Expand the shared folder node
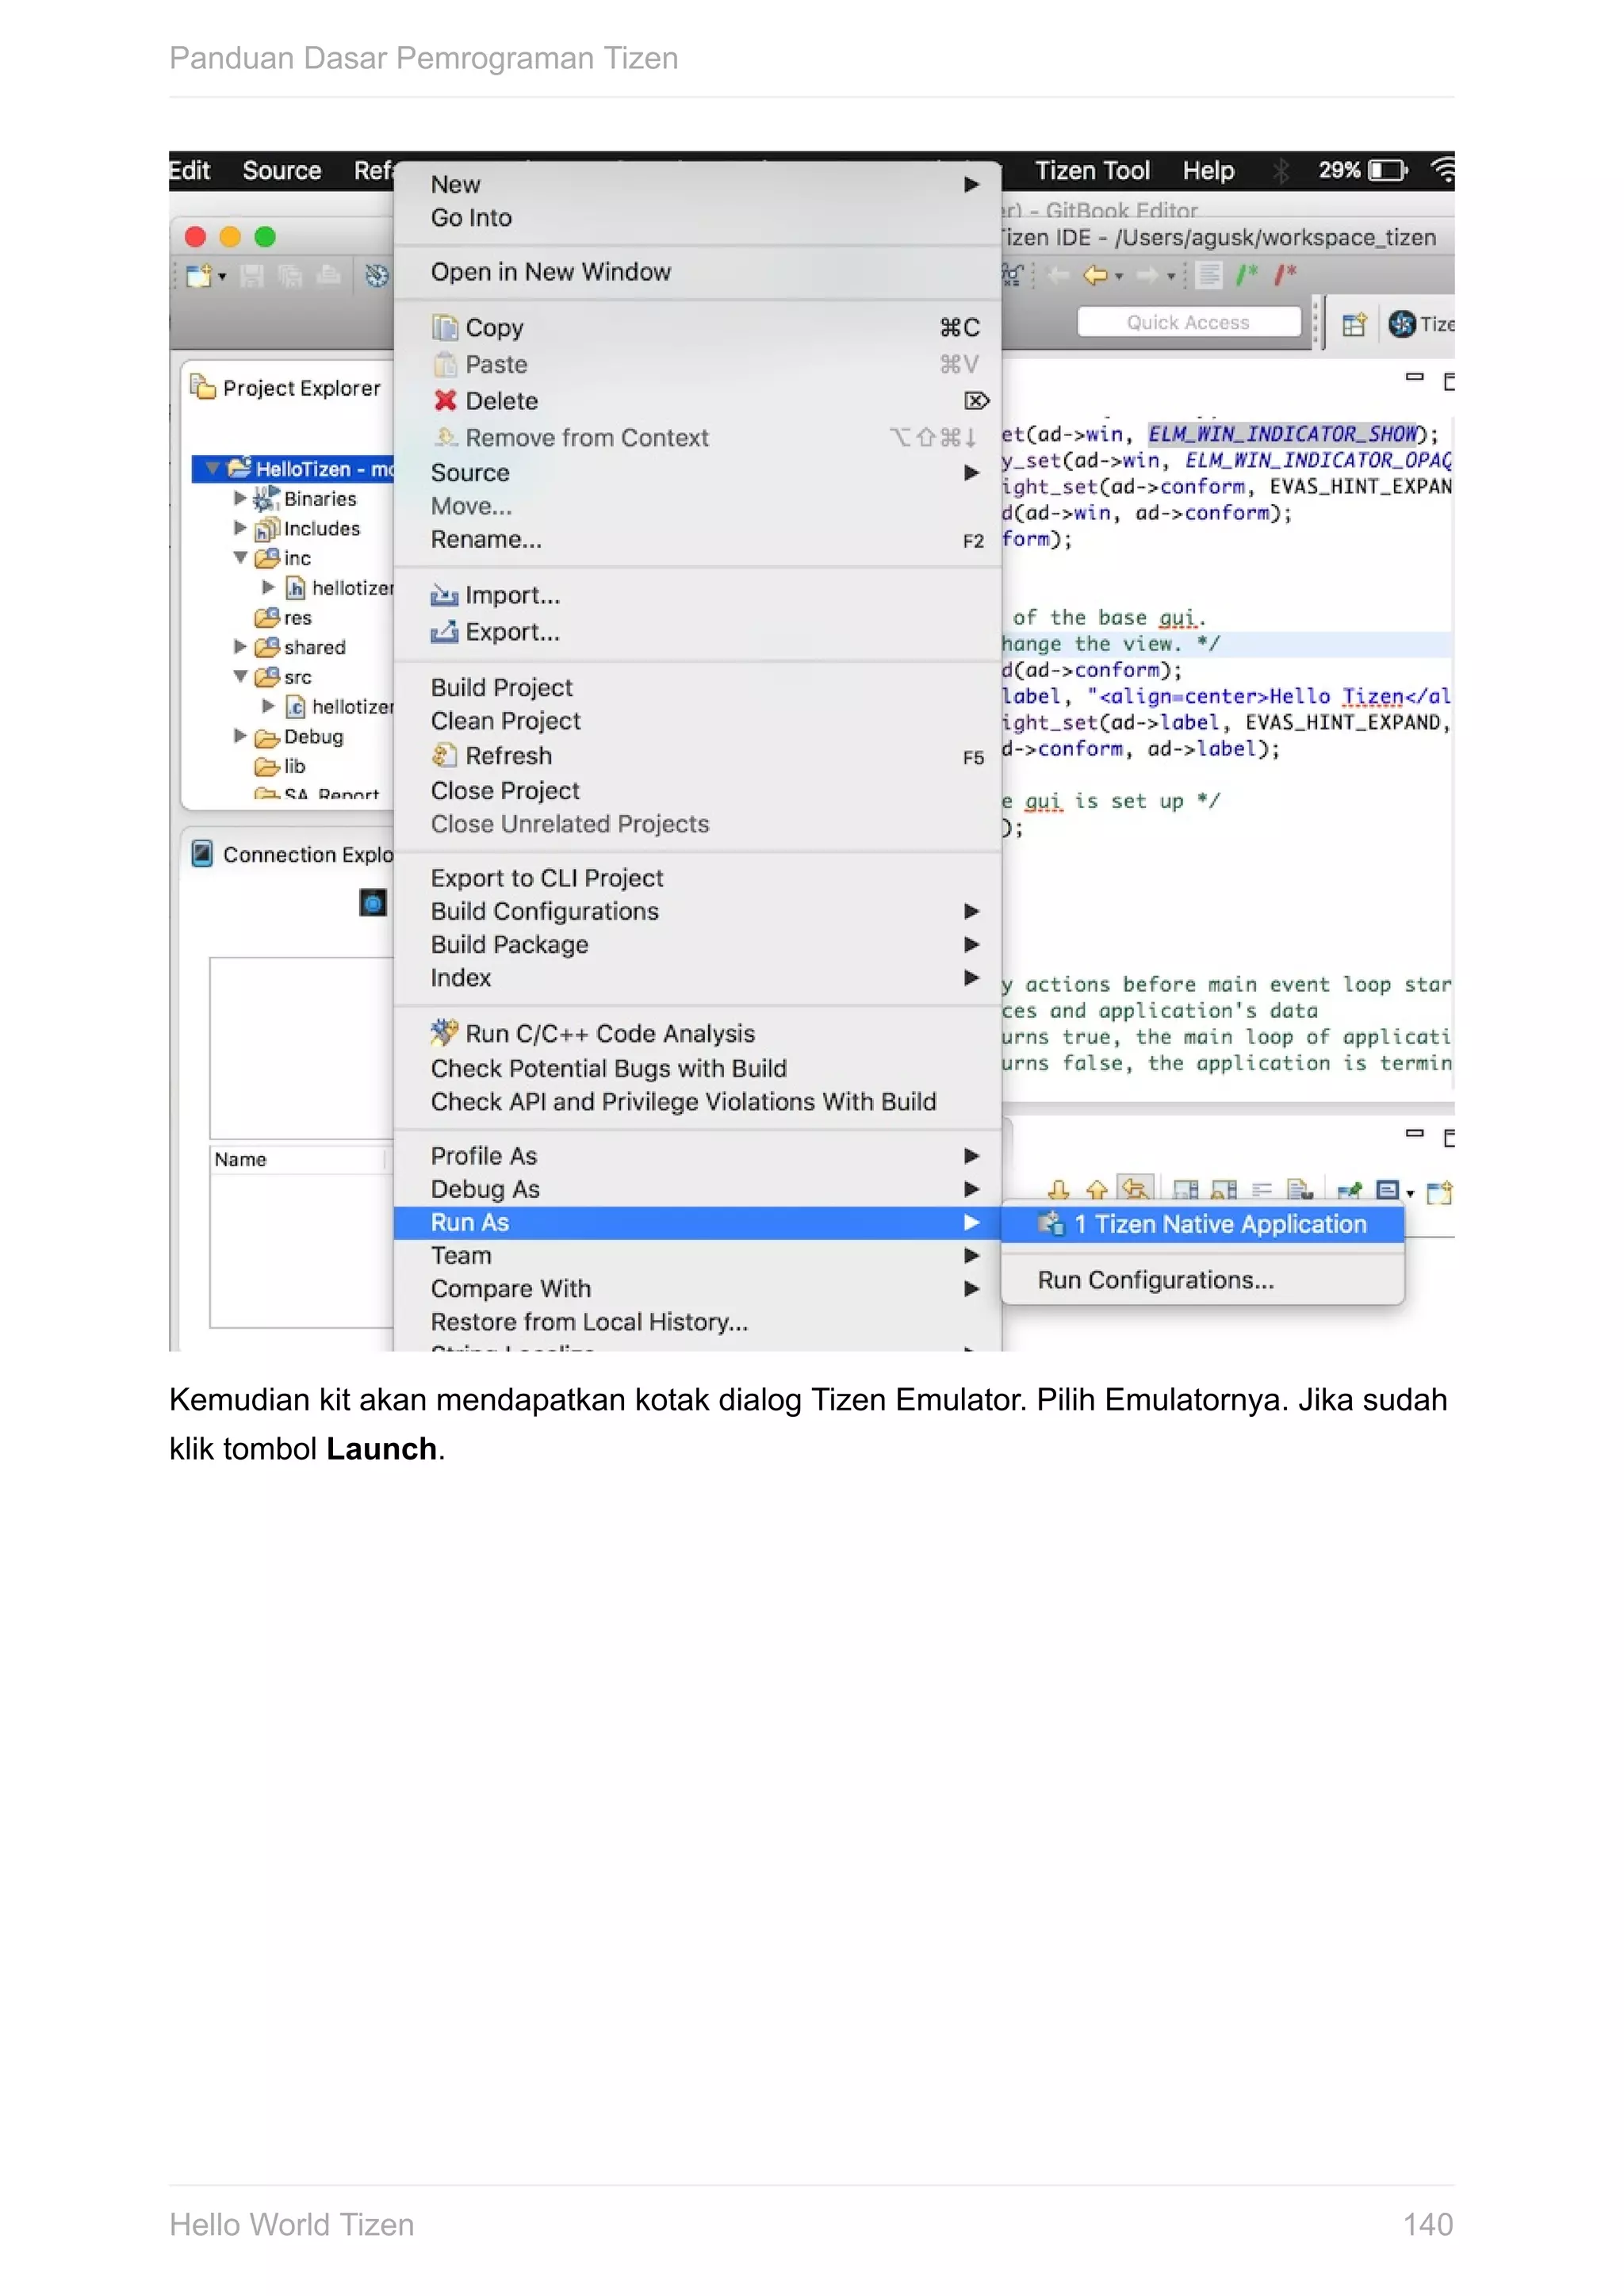 coord(240,647)
